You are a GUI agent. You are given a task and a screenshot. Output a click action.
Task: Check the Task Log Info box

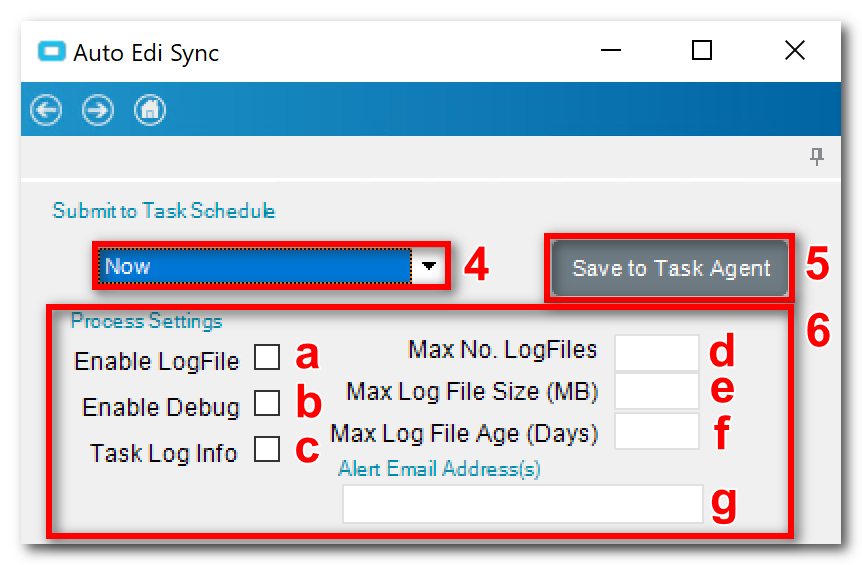pos(267,449)
